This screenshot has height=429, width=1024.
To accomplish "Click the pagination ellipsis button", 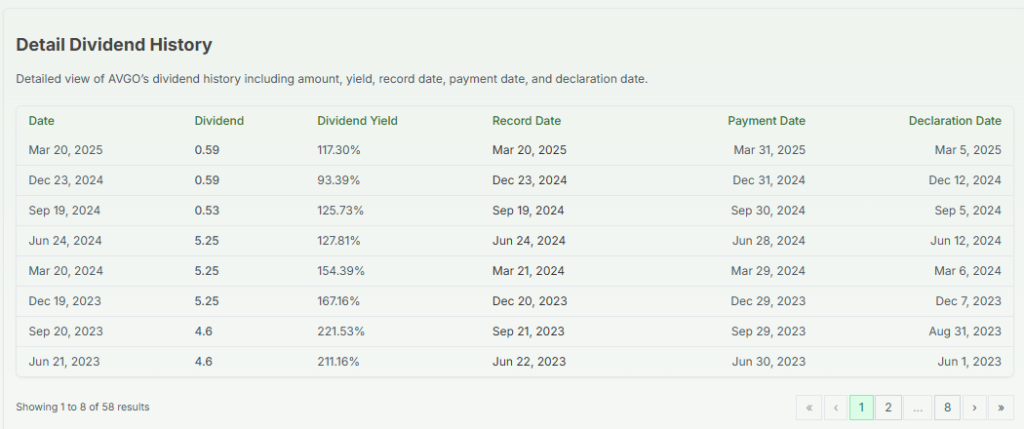I will tap(917, 407).
